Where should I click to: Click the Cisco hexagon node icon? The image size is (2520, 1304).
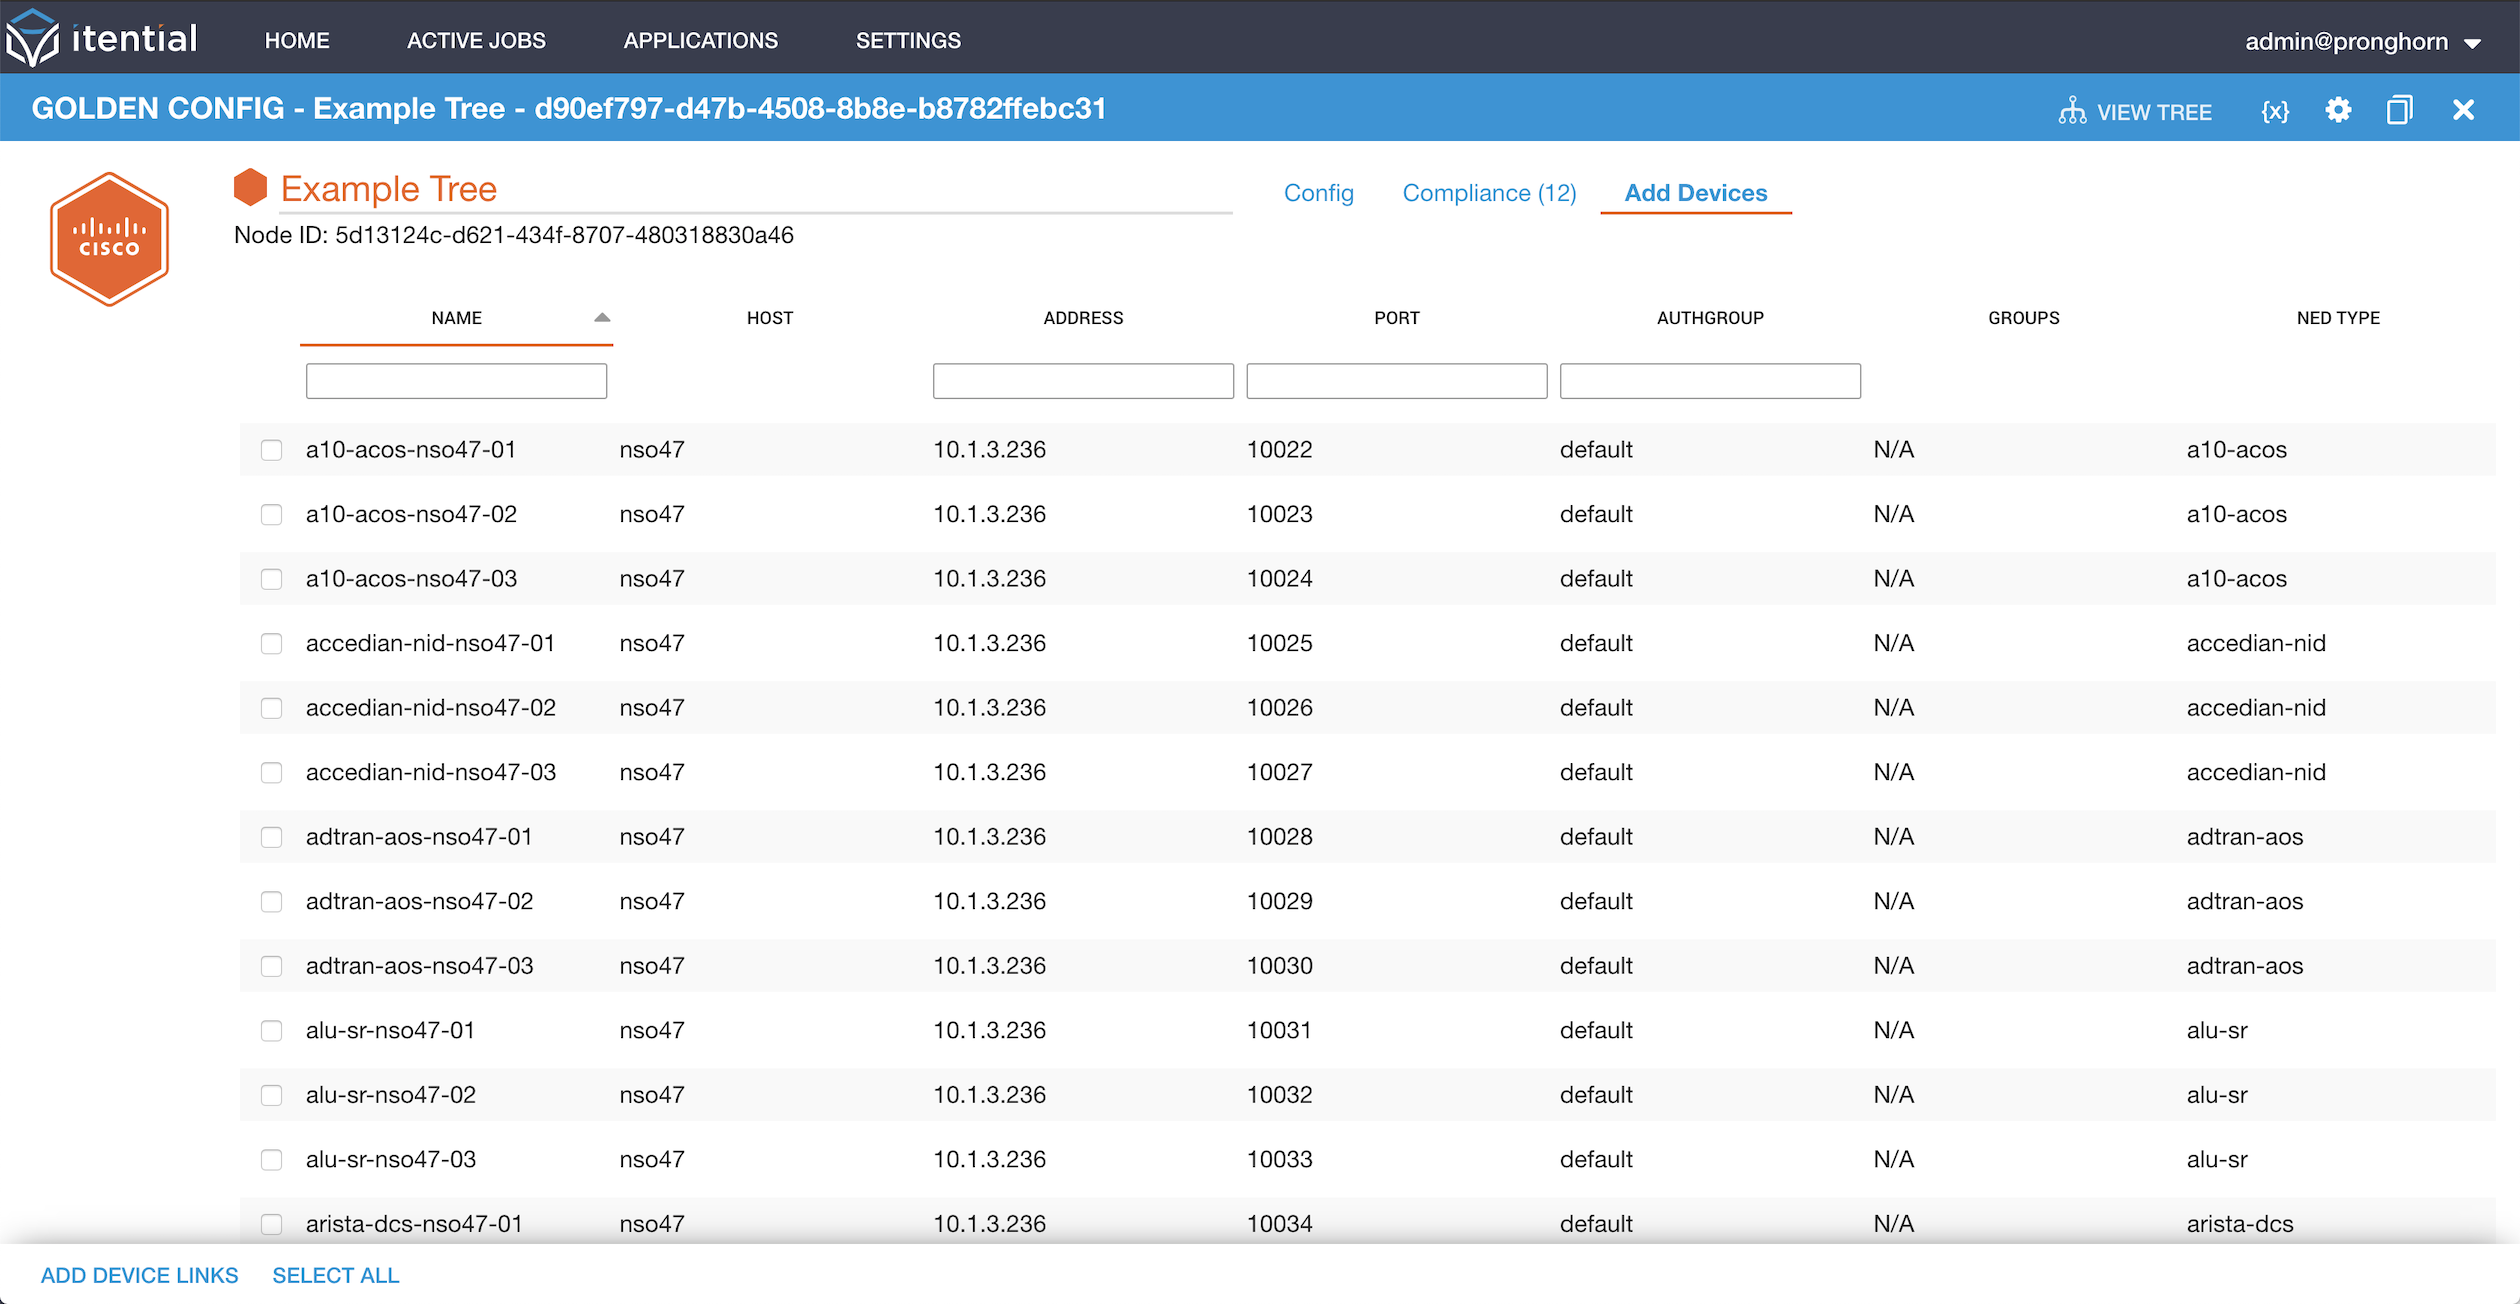tap(109, 239)
